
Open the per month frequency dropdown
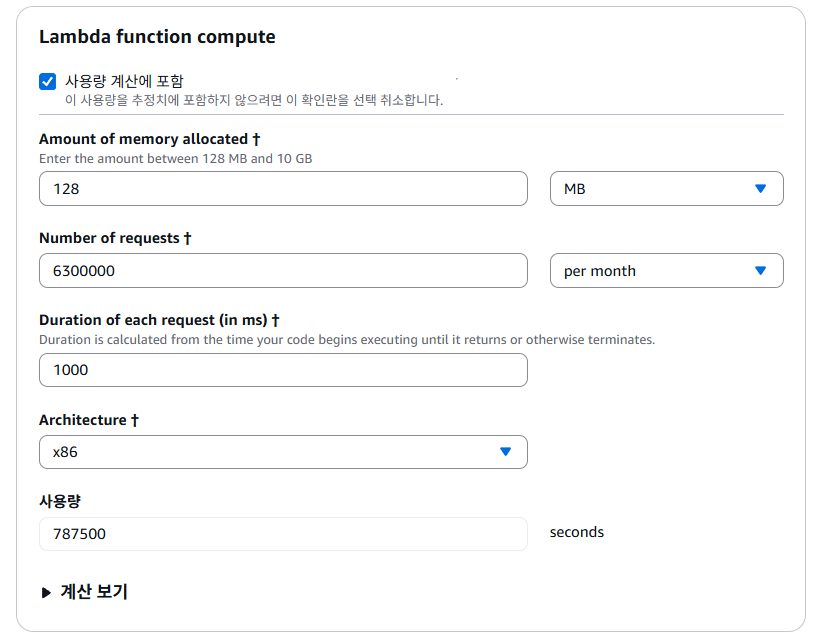tap(666, 270)
